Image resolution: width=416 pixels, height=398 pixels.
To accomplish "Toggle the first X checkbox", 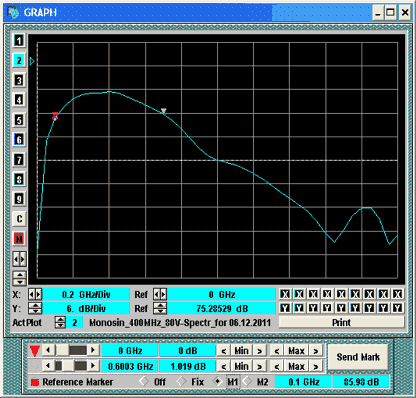I will coord(285,294).
